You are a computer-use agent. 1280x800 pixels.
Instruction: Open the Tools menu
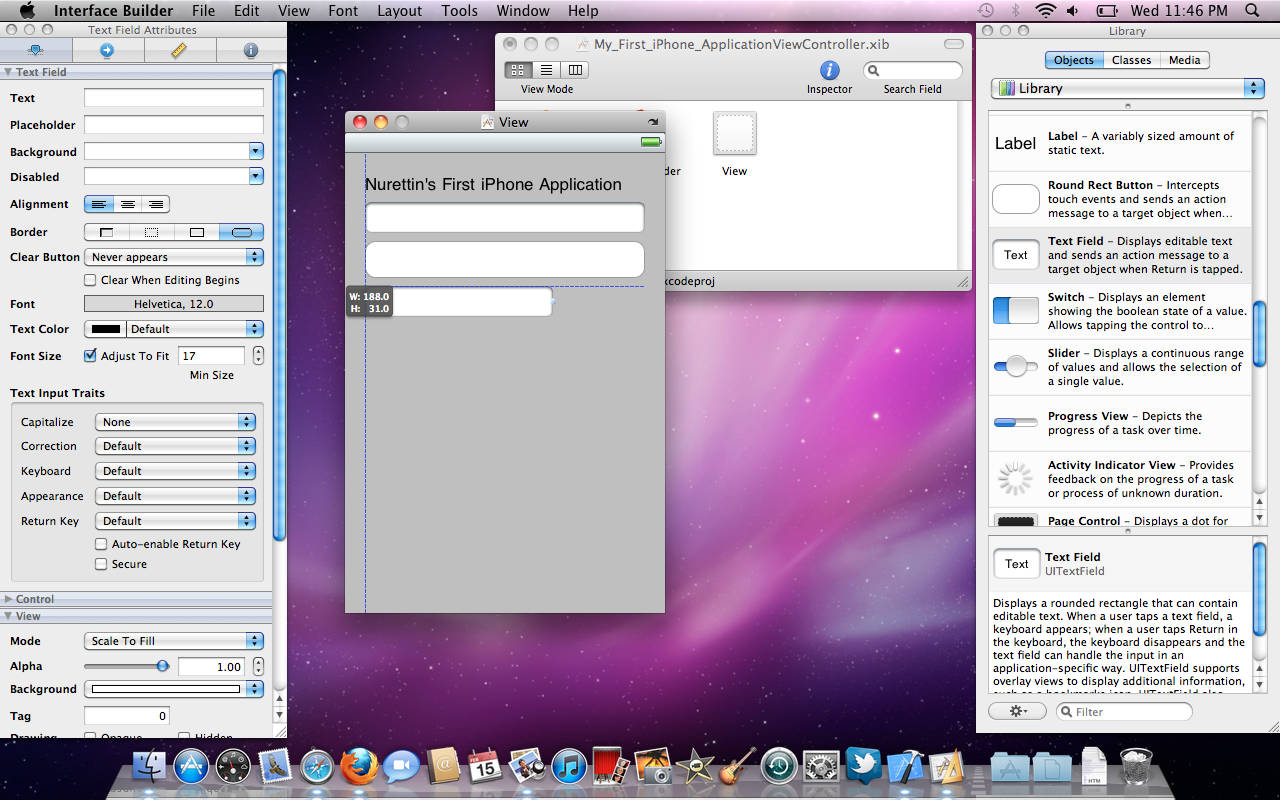459,11
